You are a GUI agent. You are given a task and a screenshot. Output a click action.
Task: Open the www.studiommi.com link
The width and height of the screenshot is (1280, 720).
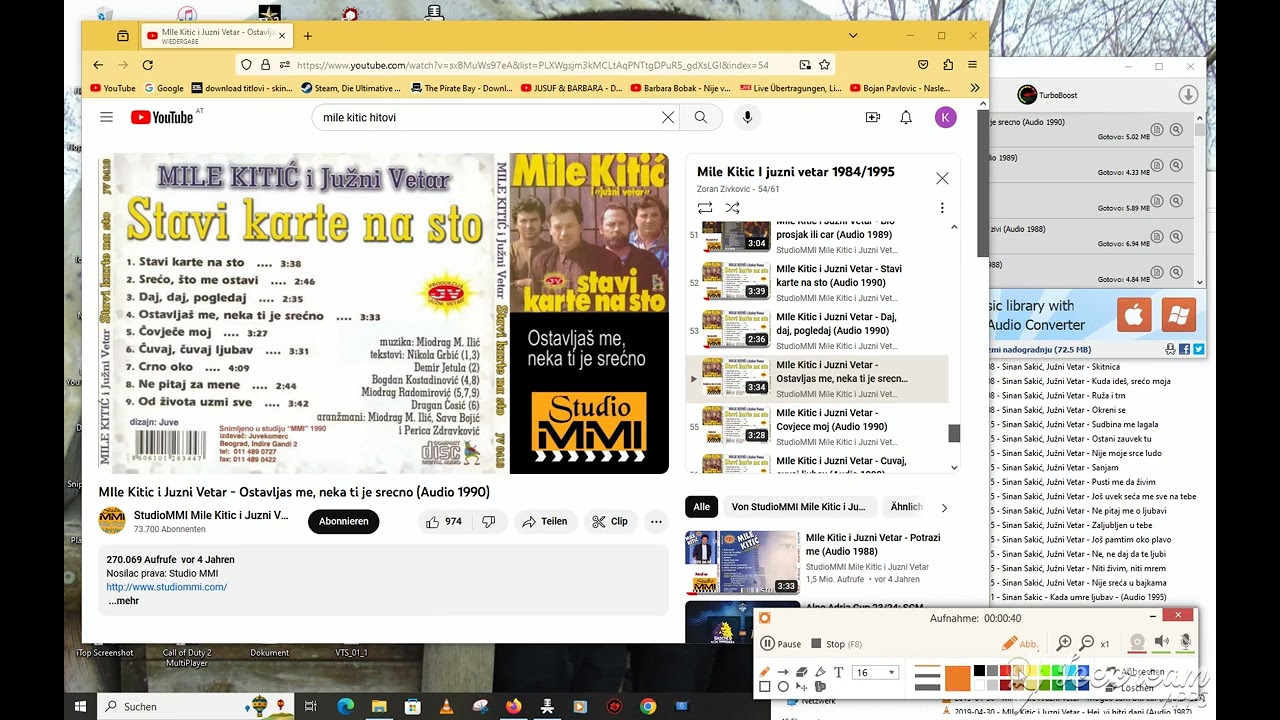[167, 587]
